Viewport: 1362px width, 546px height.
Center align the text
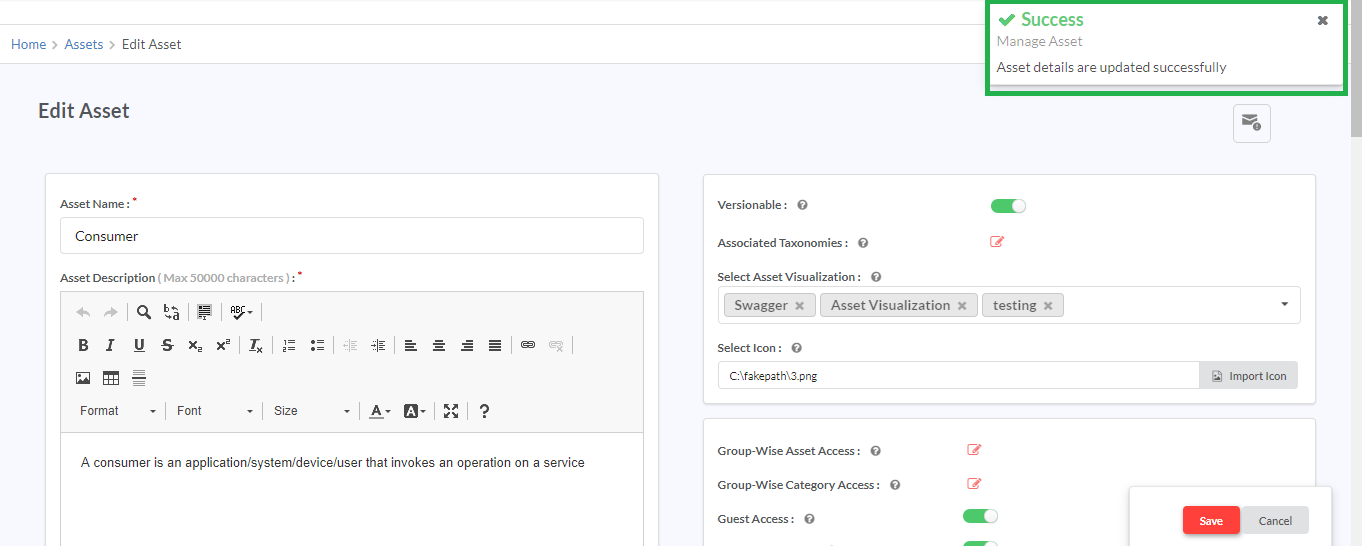coord(439,345)
